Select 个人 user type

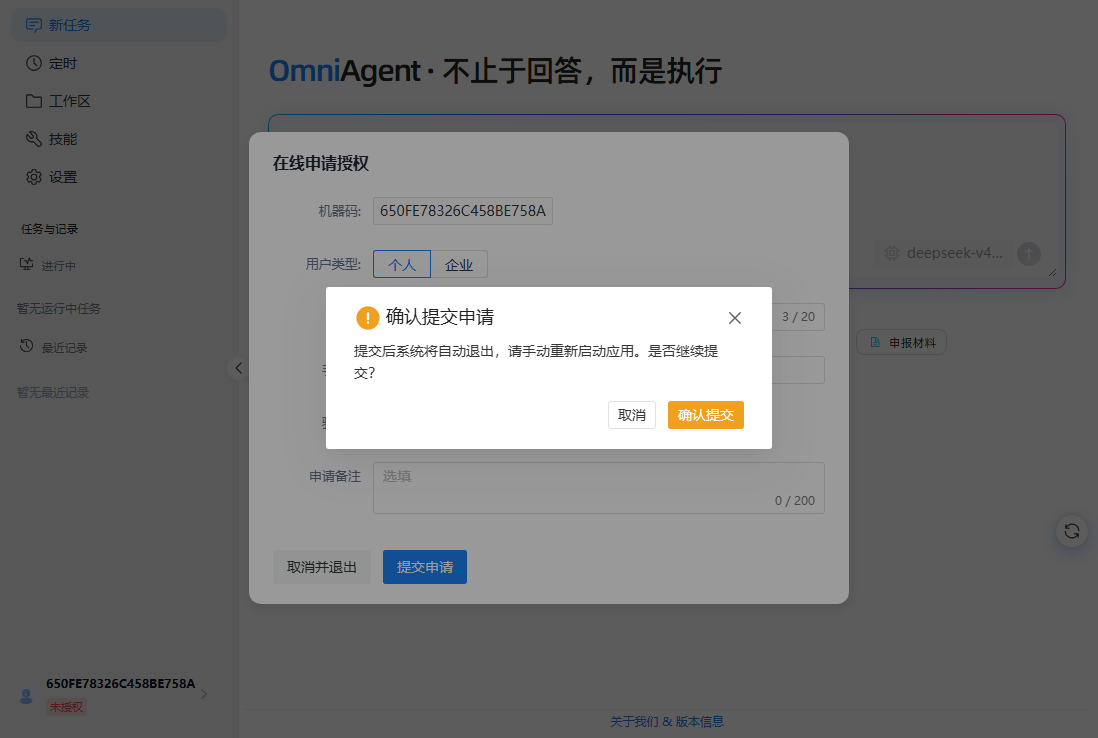[402, 264]
